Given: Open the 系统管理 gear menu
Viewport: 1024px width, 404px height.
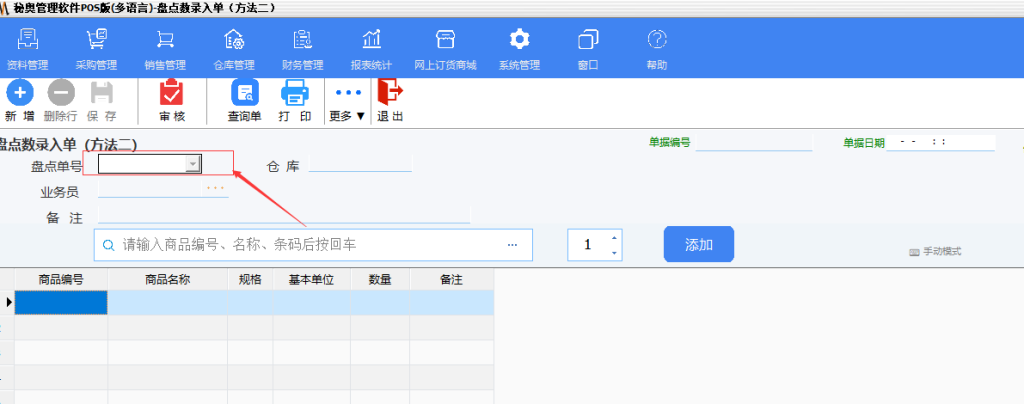Looking at the screenshot, I should tap(519, 40).
